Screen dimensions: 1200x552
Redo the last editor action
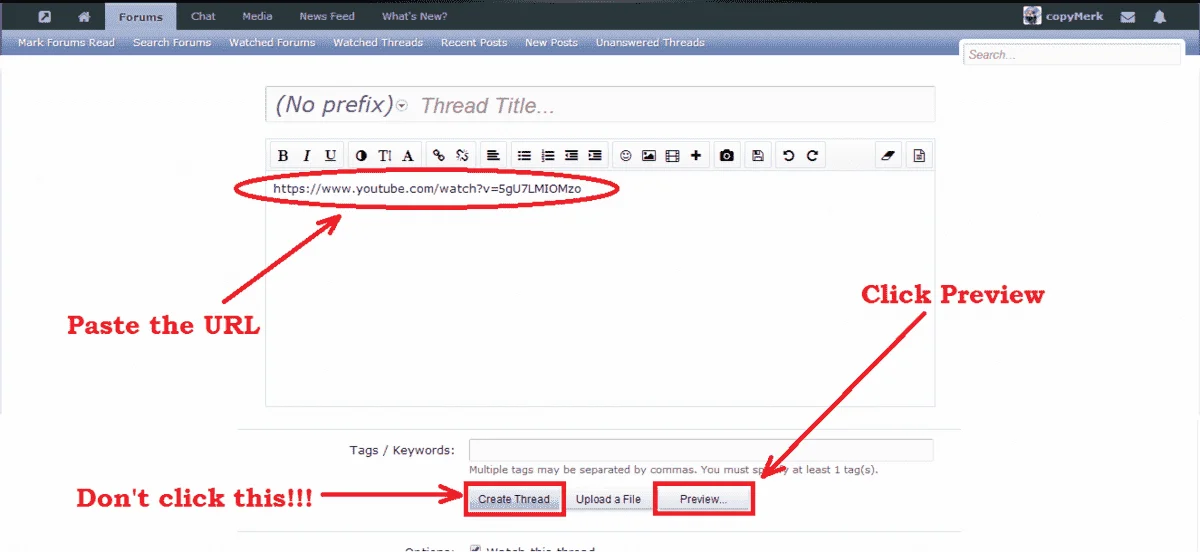point(812,156)
